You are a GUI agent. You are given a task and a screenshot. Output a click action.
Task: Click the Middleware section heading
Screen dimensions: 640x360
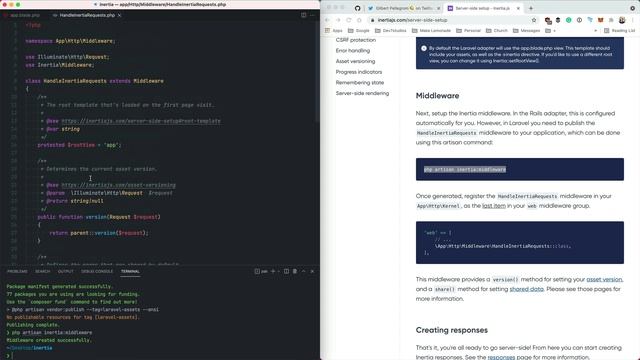437,96
